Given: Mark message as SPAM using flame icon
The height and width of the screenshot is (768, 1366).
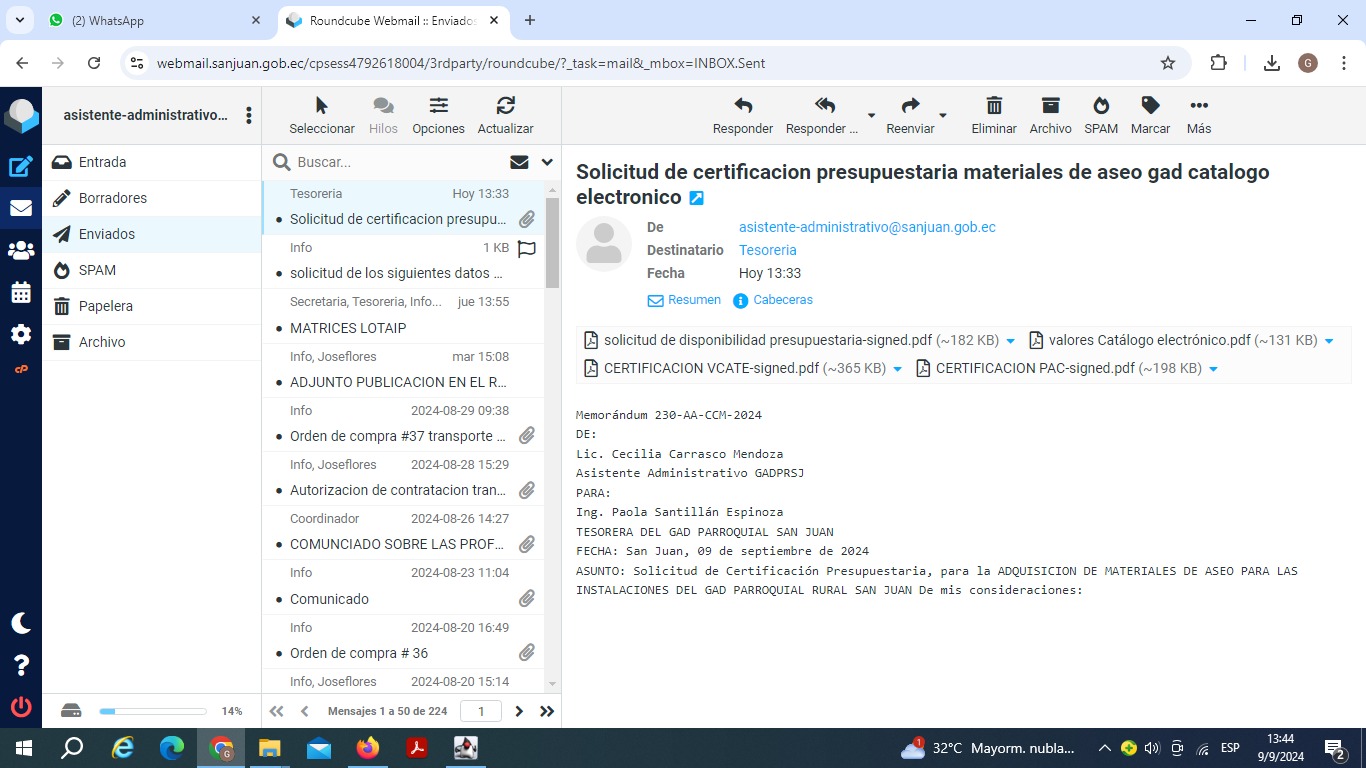Looking at the screenshot, I should click(x=1100, y=107).
